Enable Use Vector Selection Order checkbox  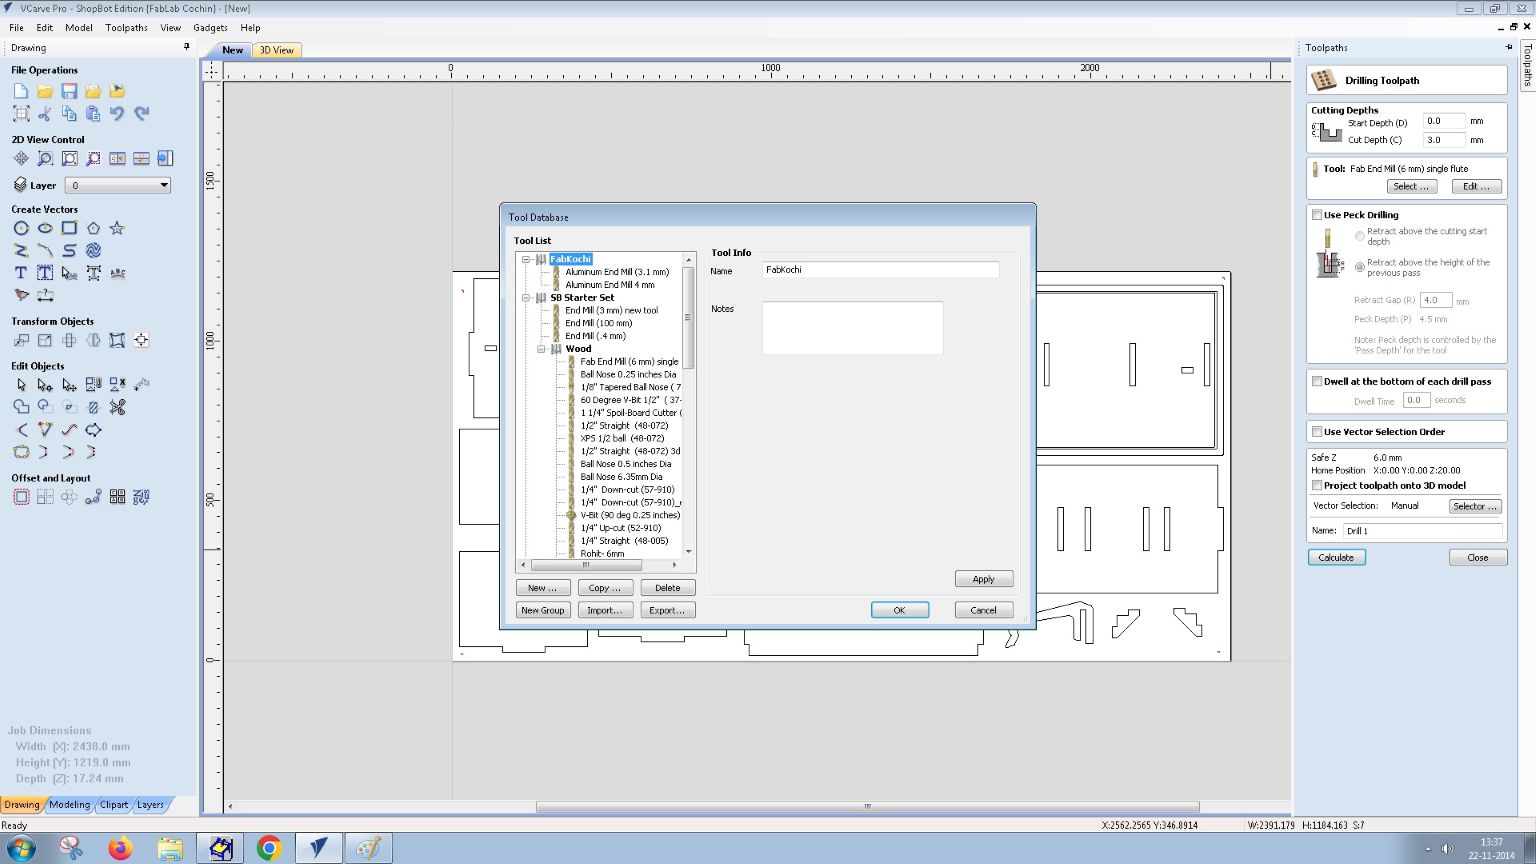coord(1317,432)
